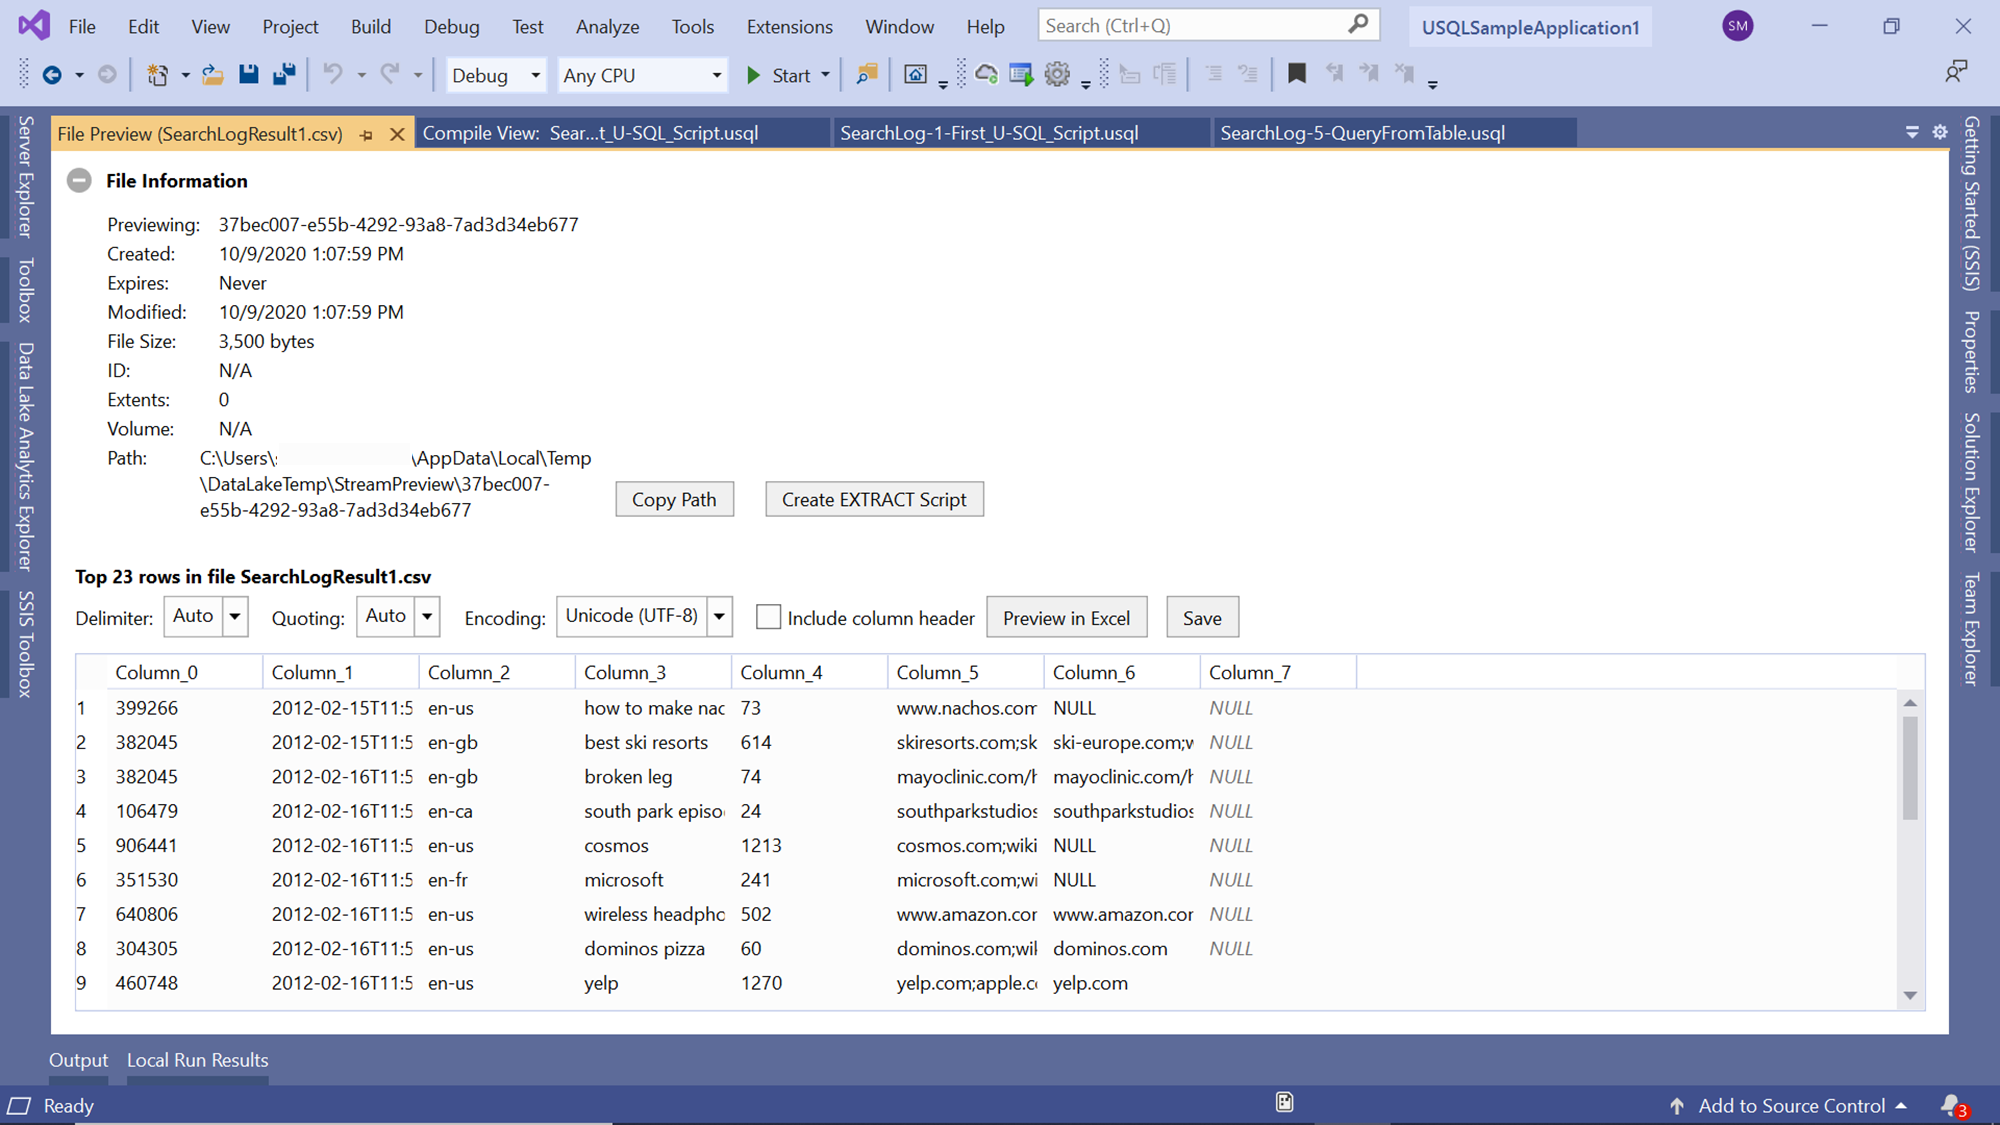Toggle the bookmark icon in toolbar
Image resolution: width=2000 pixels, height=1125 pixels.
tap(1297, 74)
